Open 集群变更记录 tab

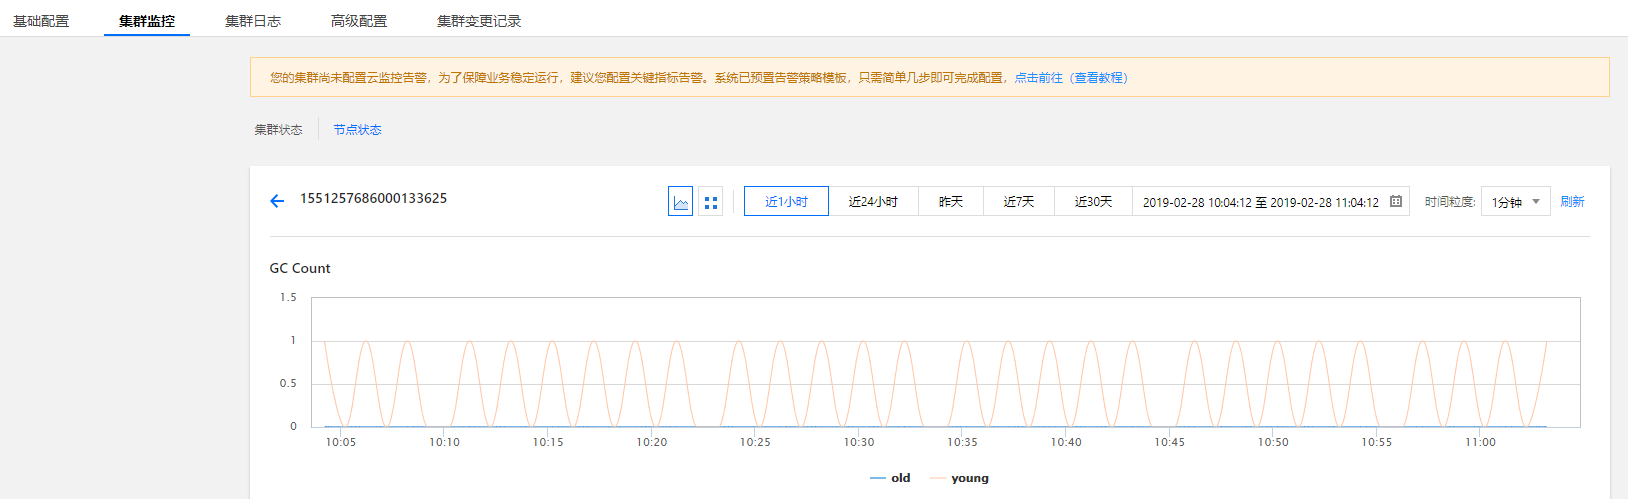click(479, 21)
